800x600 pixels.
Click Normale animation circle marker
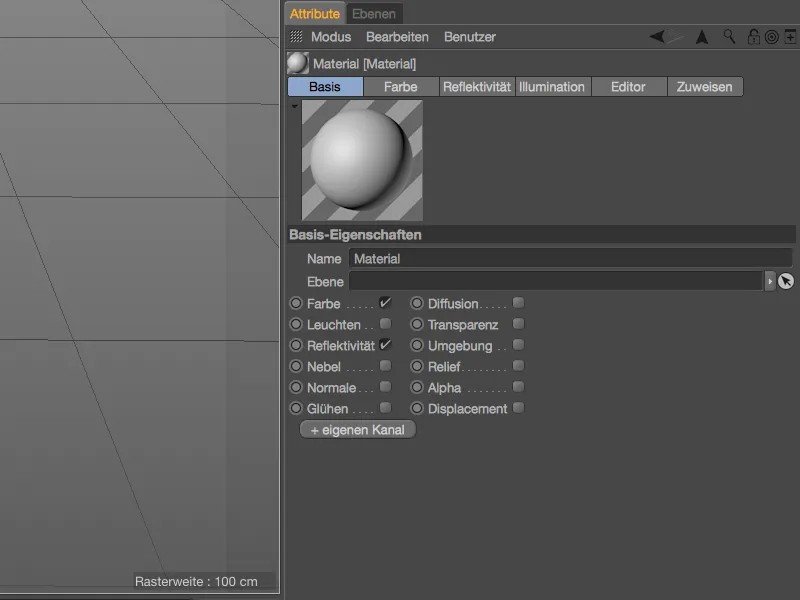[296, 387]
